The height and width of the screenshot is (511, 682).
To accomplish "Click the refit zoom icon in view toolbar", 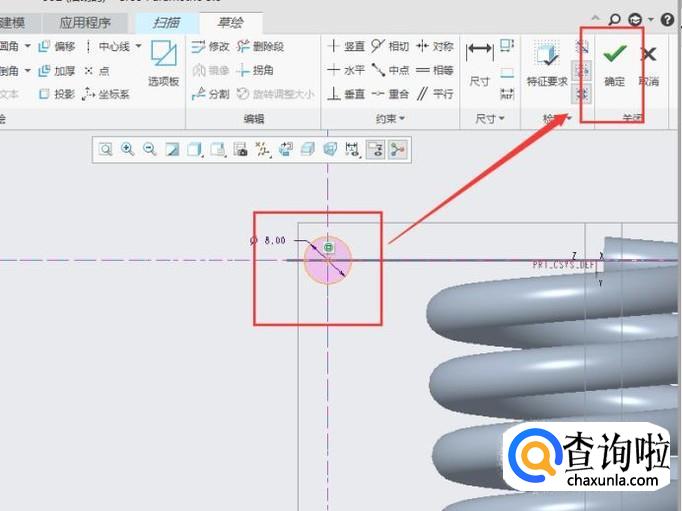I will [x=105, y=150].
